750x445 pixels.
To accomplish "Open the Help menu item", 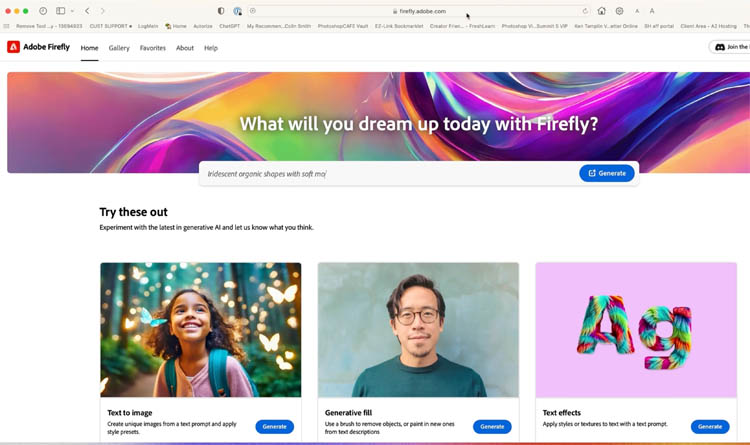I will [x=211, y=48].
